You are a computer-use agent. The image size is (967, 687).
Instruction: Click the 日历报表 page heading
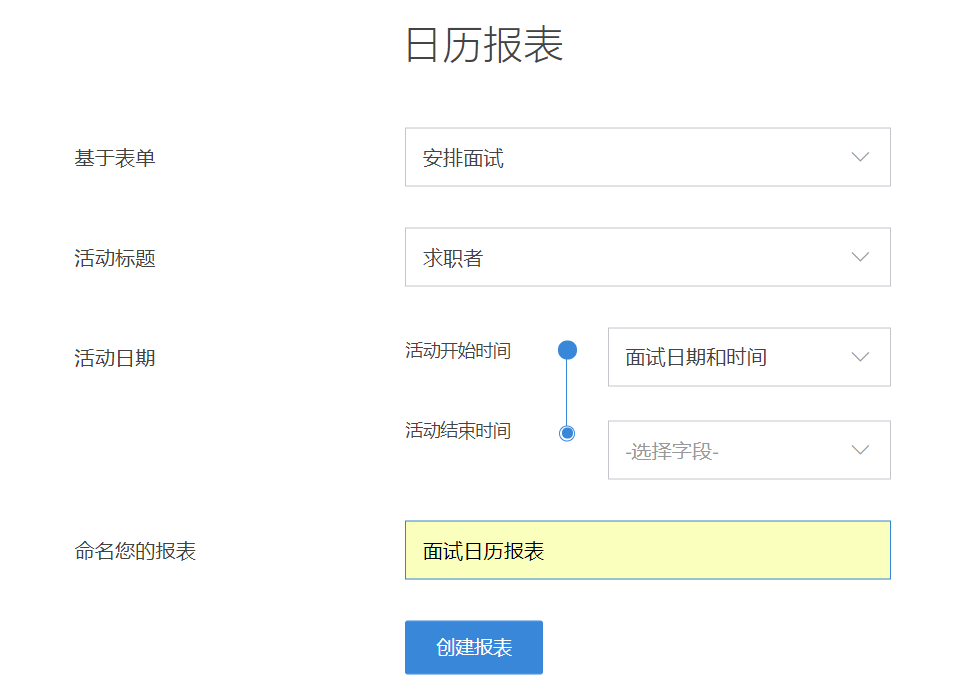484,45
